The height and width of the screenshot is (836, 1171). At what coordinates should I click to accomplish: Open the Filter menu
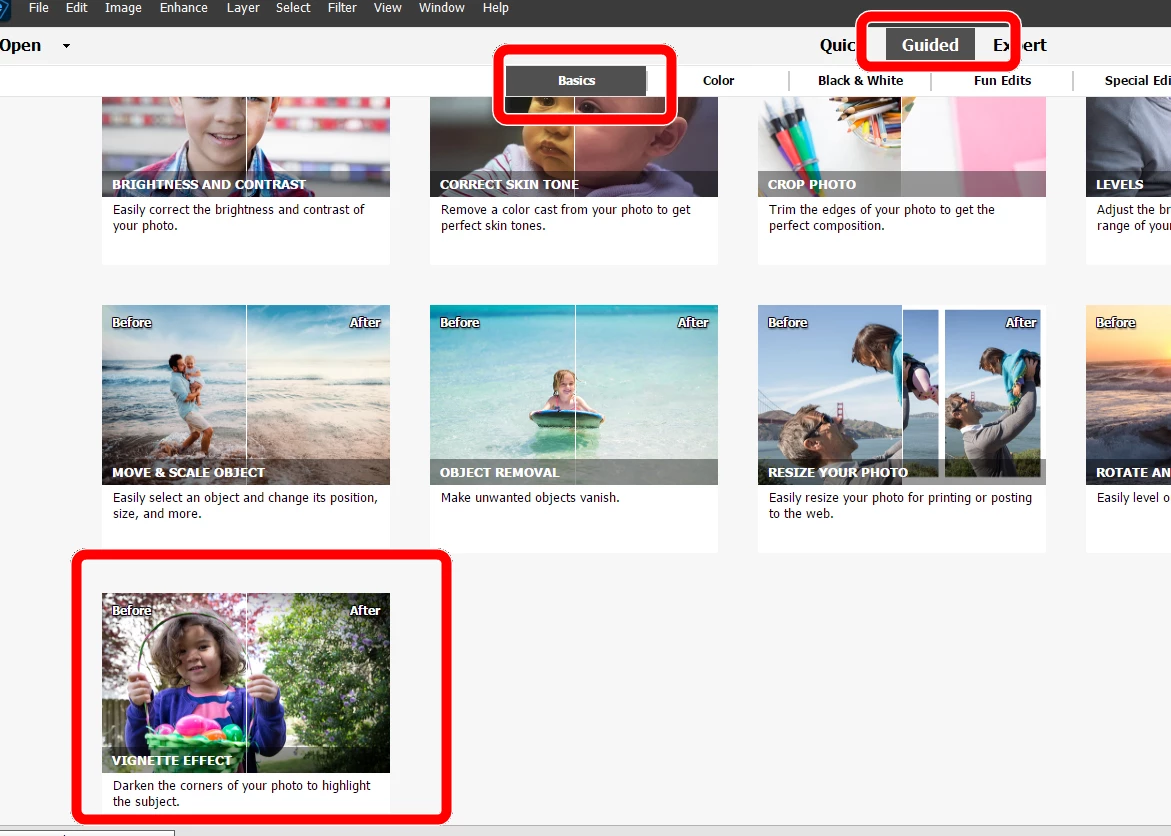pyautogui.click(x=342, y=8)
